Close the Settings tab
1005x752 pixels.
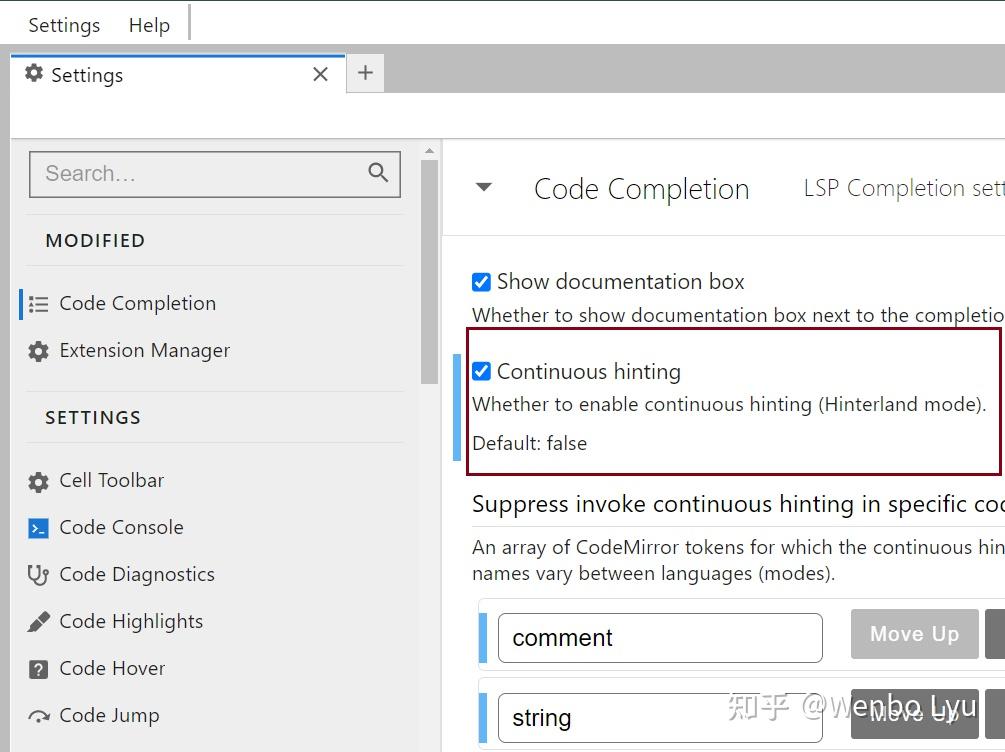point(320,75)
